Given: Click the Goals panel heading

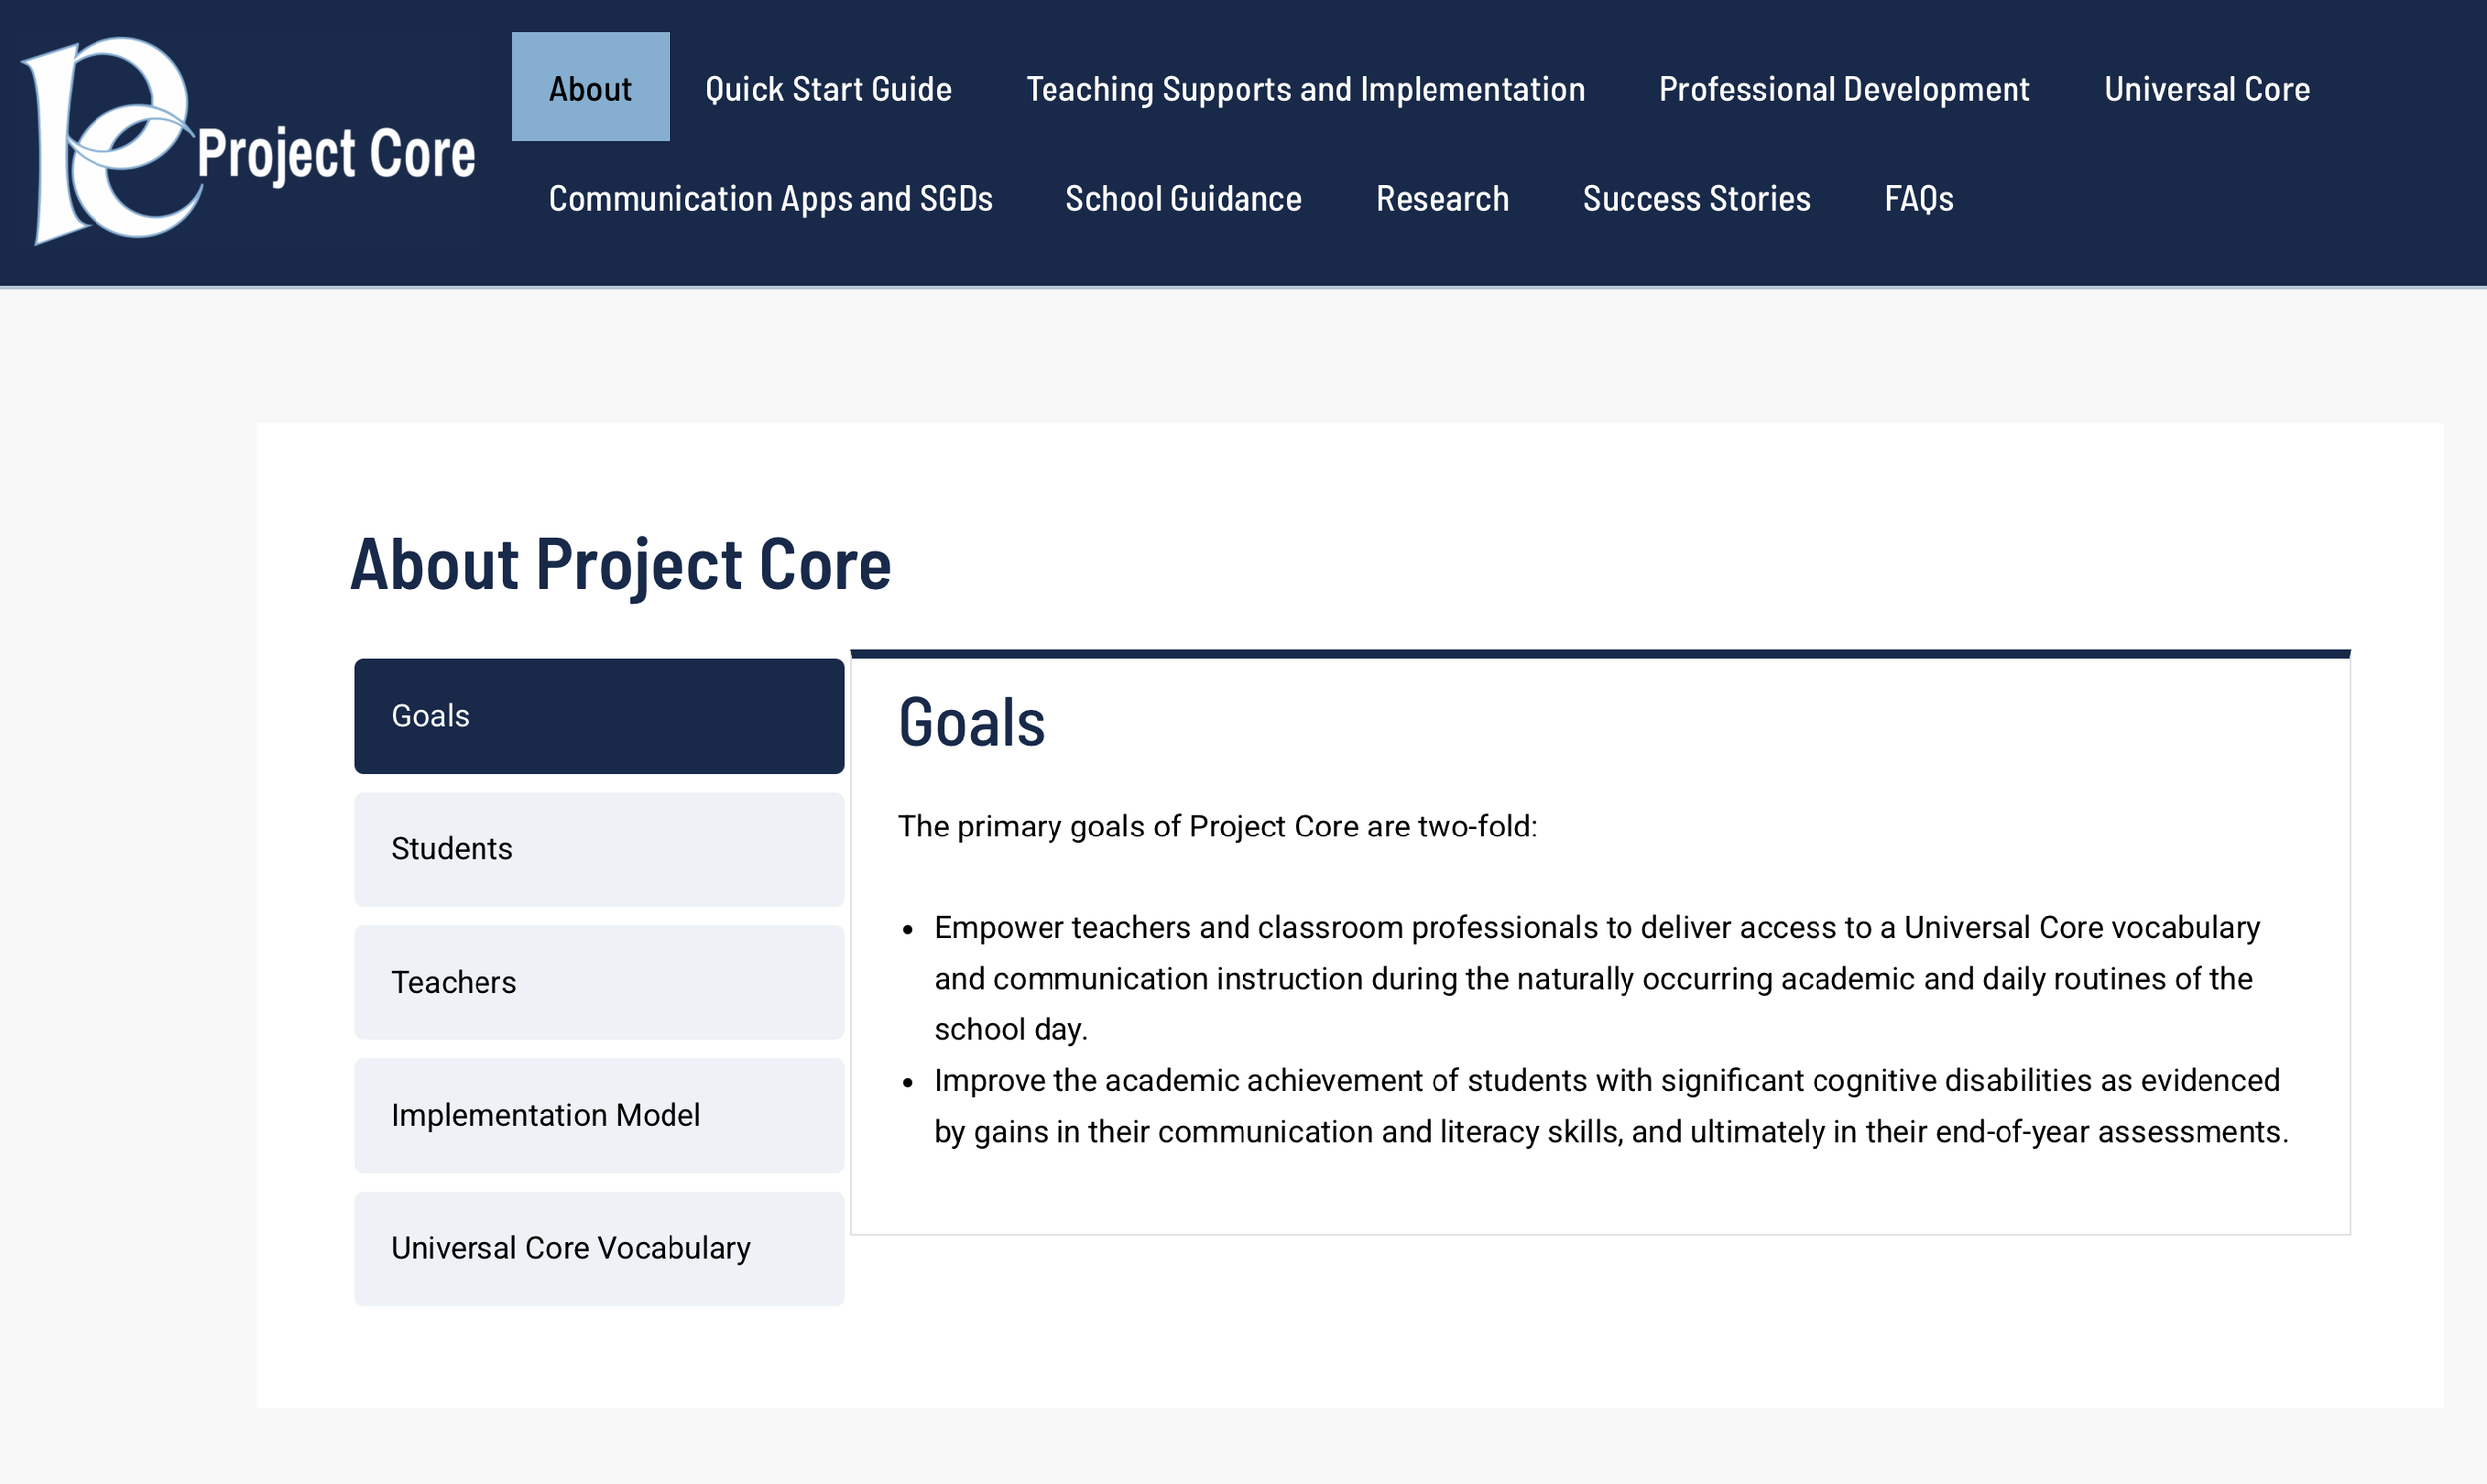Looking at the screenshot, I should point(971,722).
